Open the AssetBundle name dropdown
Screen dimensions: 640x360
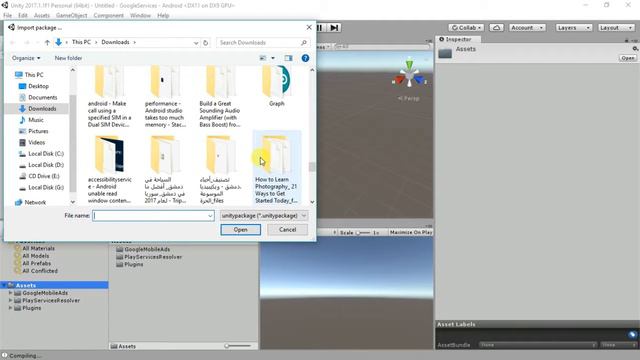click(x=537, y=345)
